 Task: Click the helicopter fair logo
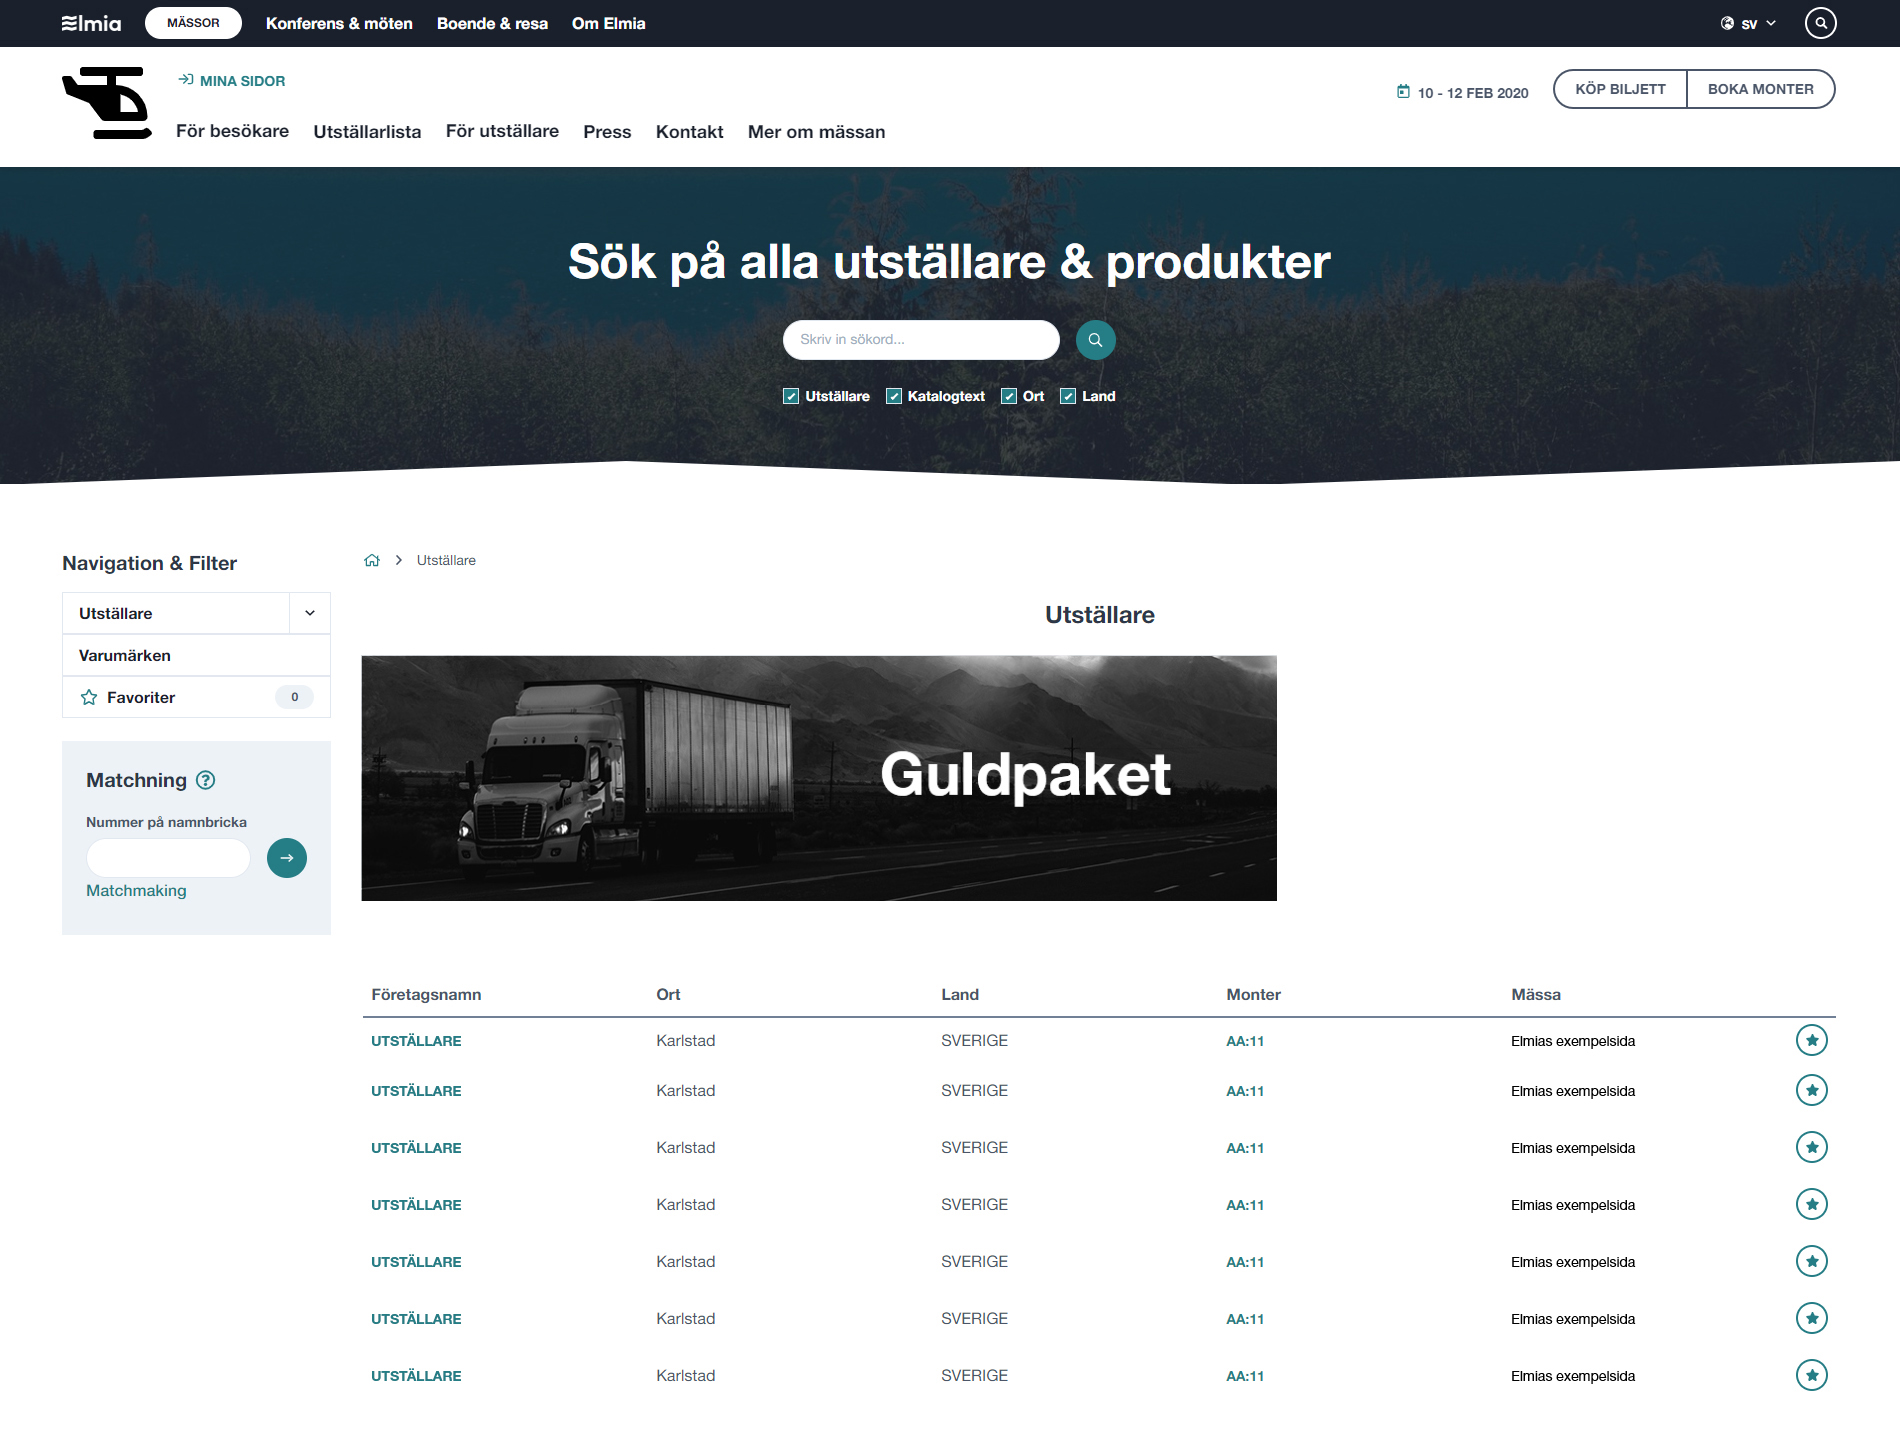click(x=107, y=103)
